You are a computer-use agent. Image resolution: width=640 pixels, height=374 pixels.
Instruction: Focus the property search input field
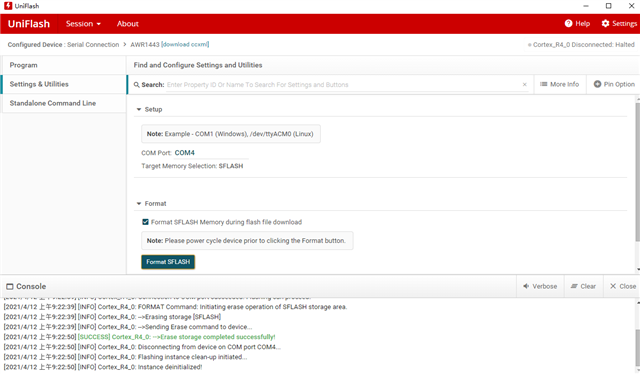pos(342,85)
